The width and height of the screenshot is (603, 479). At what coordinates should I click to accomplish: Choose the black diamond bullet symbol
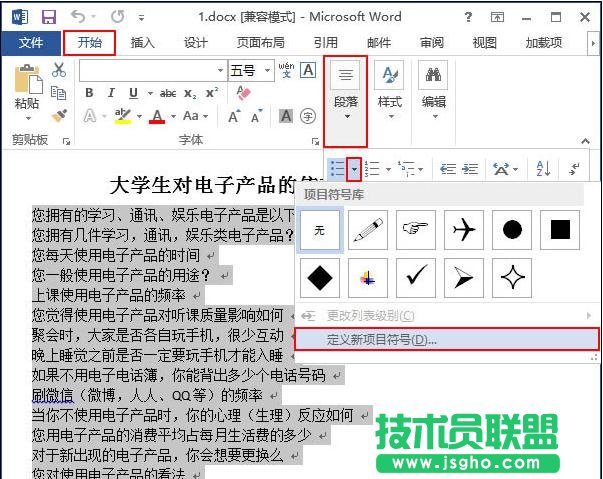[x=320, y=278]
